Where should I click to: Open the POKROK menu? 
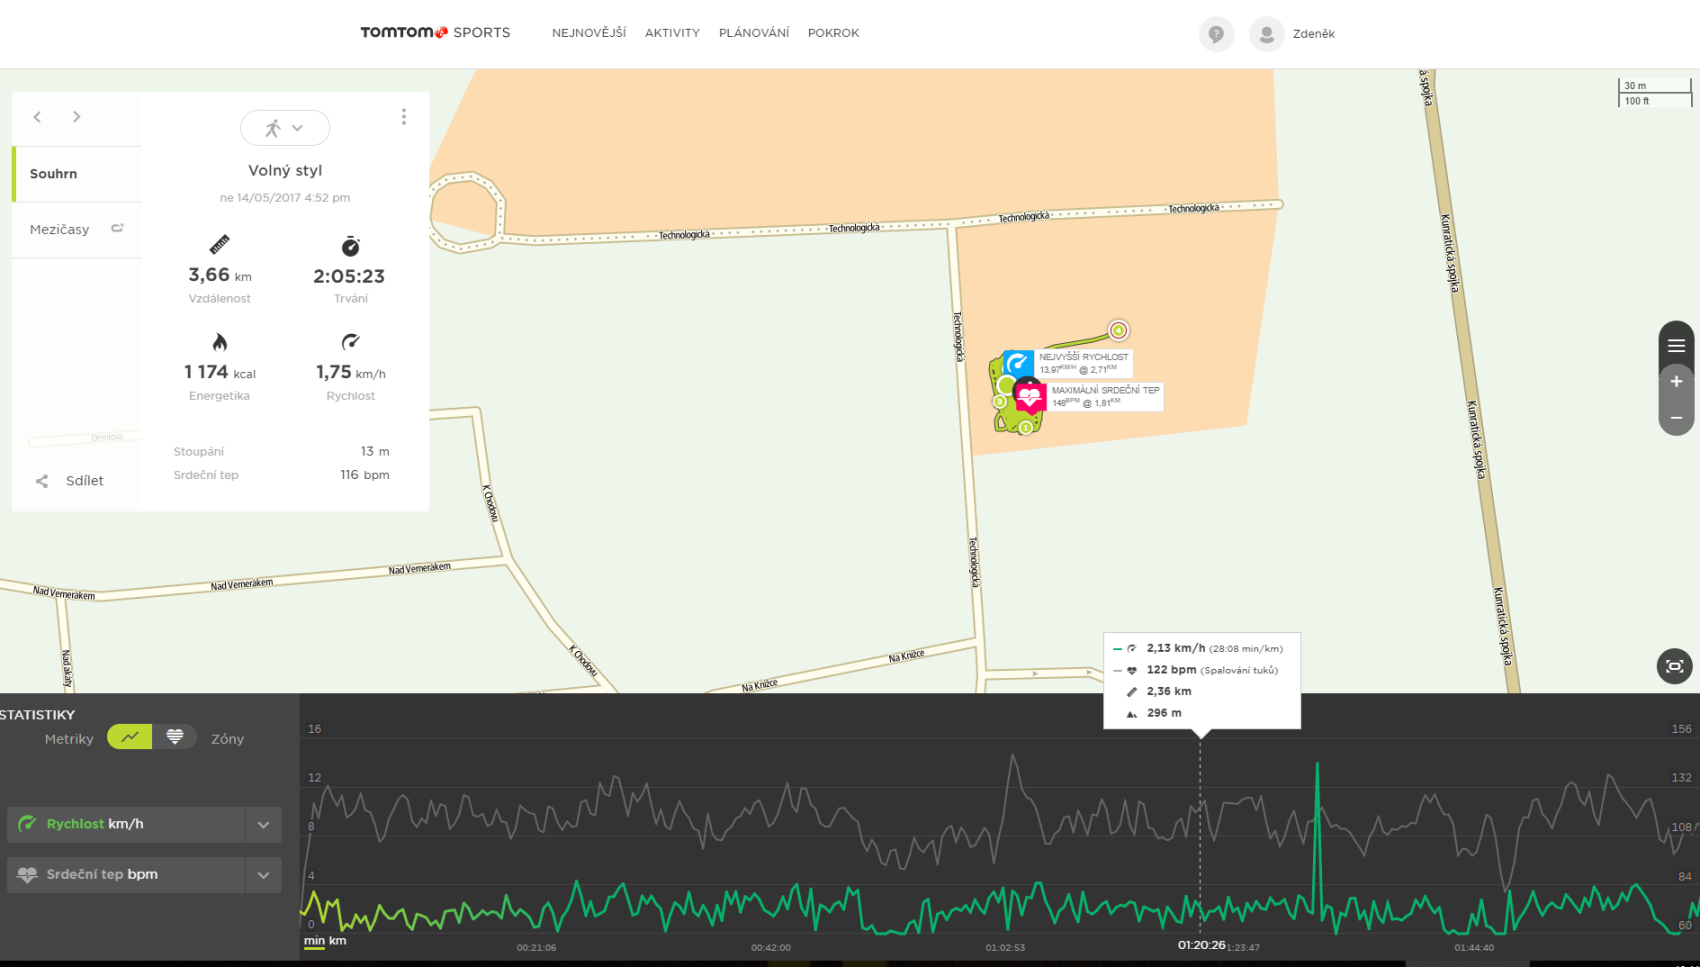pyautogui.click(x=834, y=33)
